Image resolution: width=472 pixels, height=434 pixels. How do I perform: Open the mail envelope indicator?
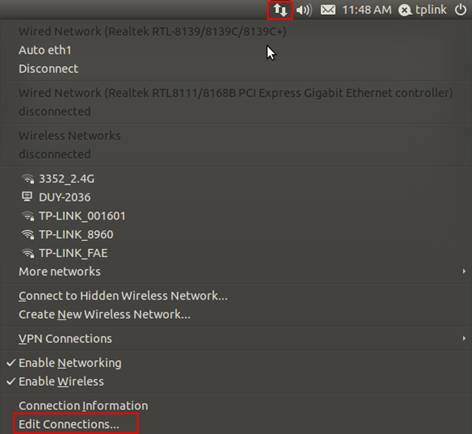coord(328,10)
